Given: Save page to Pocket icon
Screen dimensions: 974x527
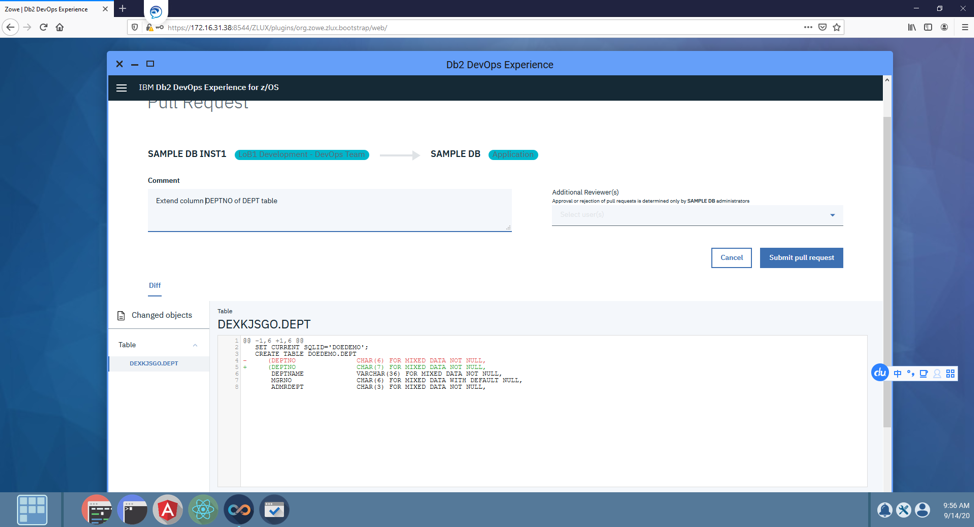Looking at the screenshot, I should click(822, 27).
